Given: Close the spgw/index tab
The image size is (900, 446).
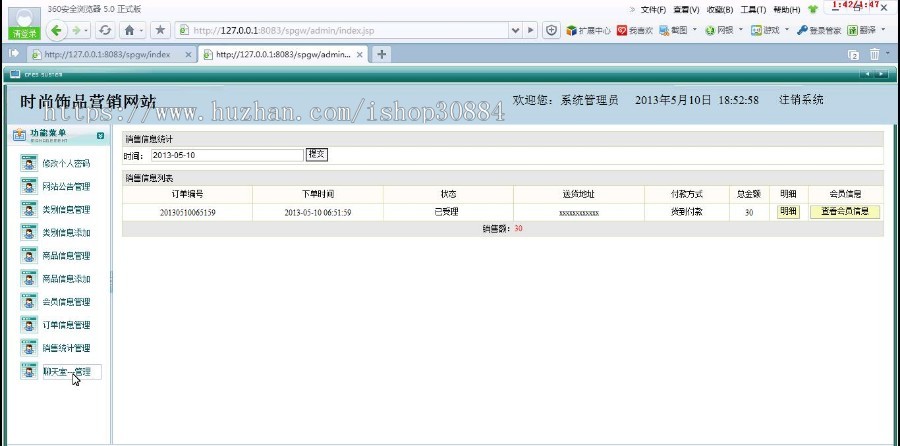Looking at the screenshot, I should click(188, 55).
